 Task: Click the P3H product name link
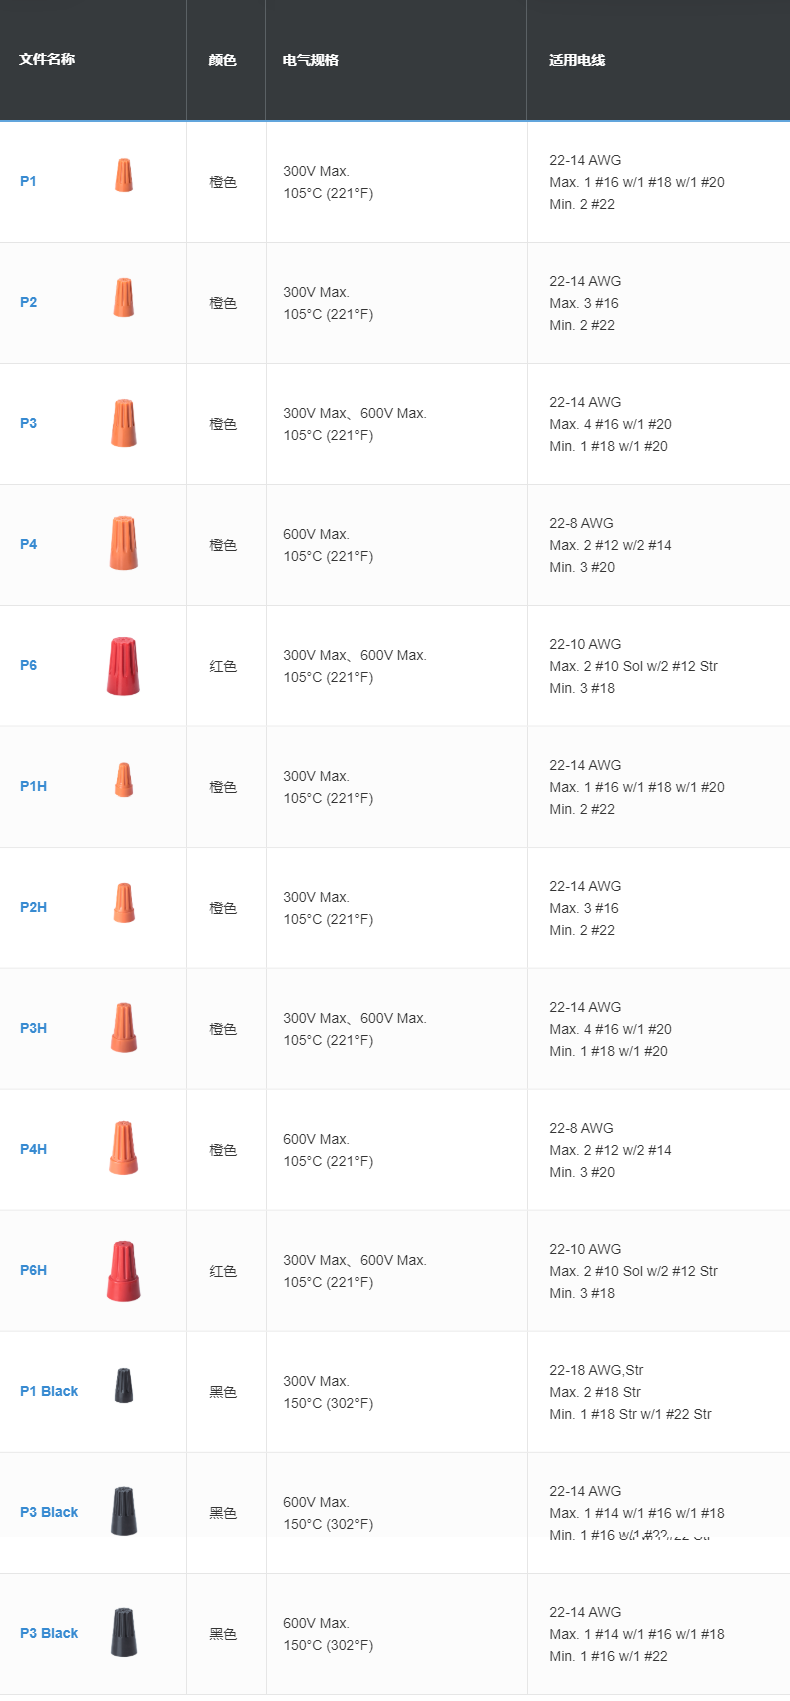[x=33, y=1028]
